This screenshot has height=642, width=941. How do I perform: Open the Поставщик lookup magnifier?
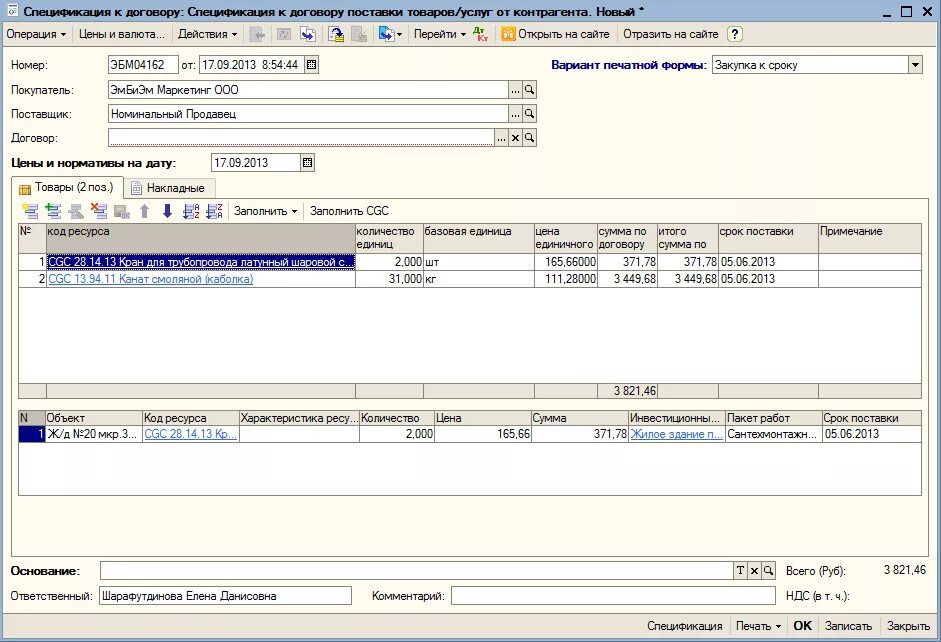(529, 113)
